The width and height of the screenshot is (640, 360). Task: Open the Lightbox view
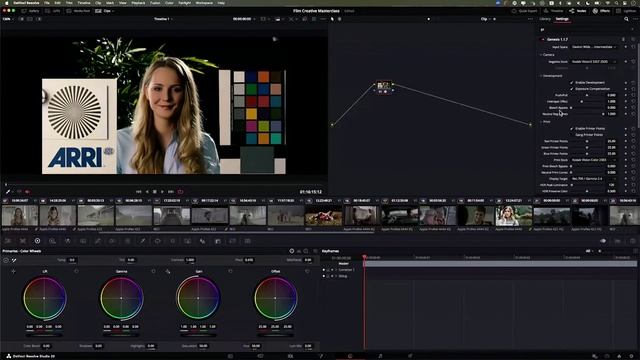click(x=627, y=11)
